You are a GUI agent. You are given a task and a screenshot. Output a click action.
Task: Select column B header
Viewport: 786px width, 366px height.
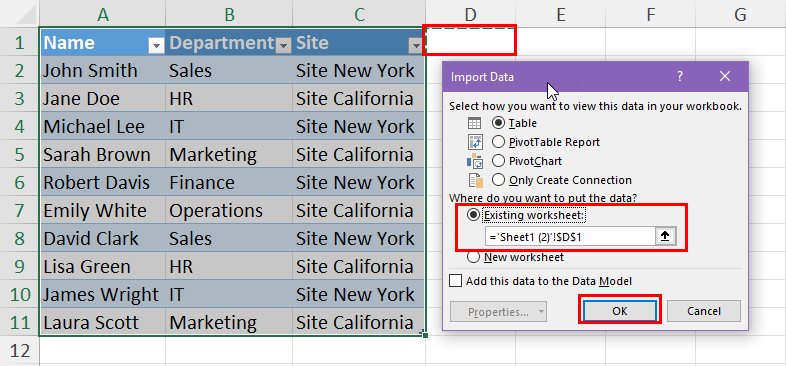(229, 15)
